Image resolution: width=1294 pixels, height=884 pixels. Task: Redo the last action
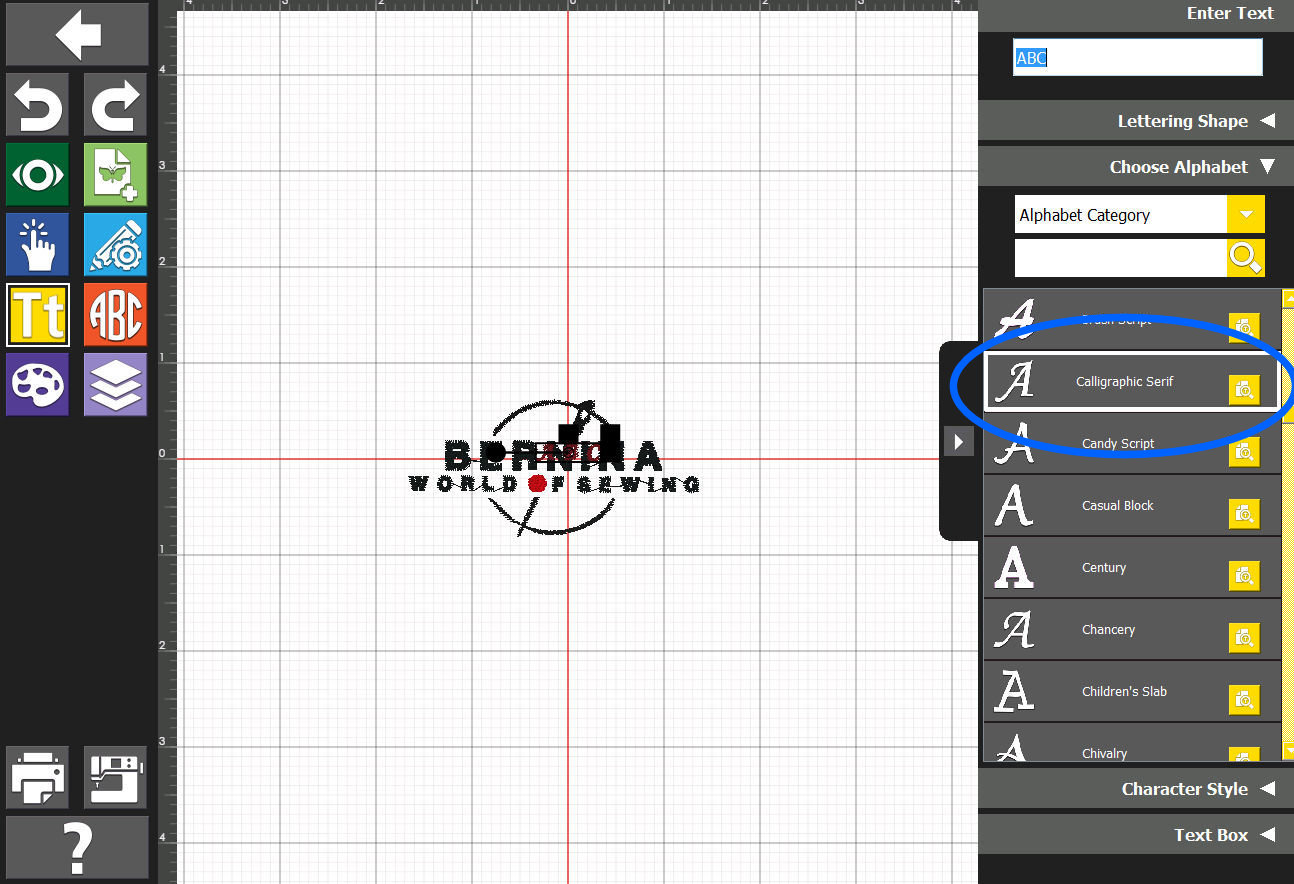coord(115,104)
